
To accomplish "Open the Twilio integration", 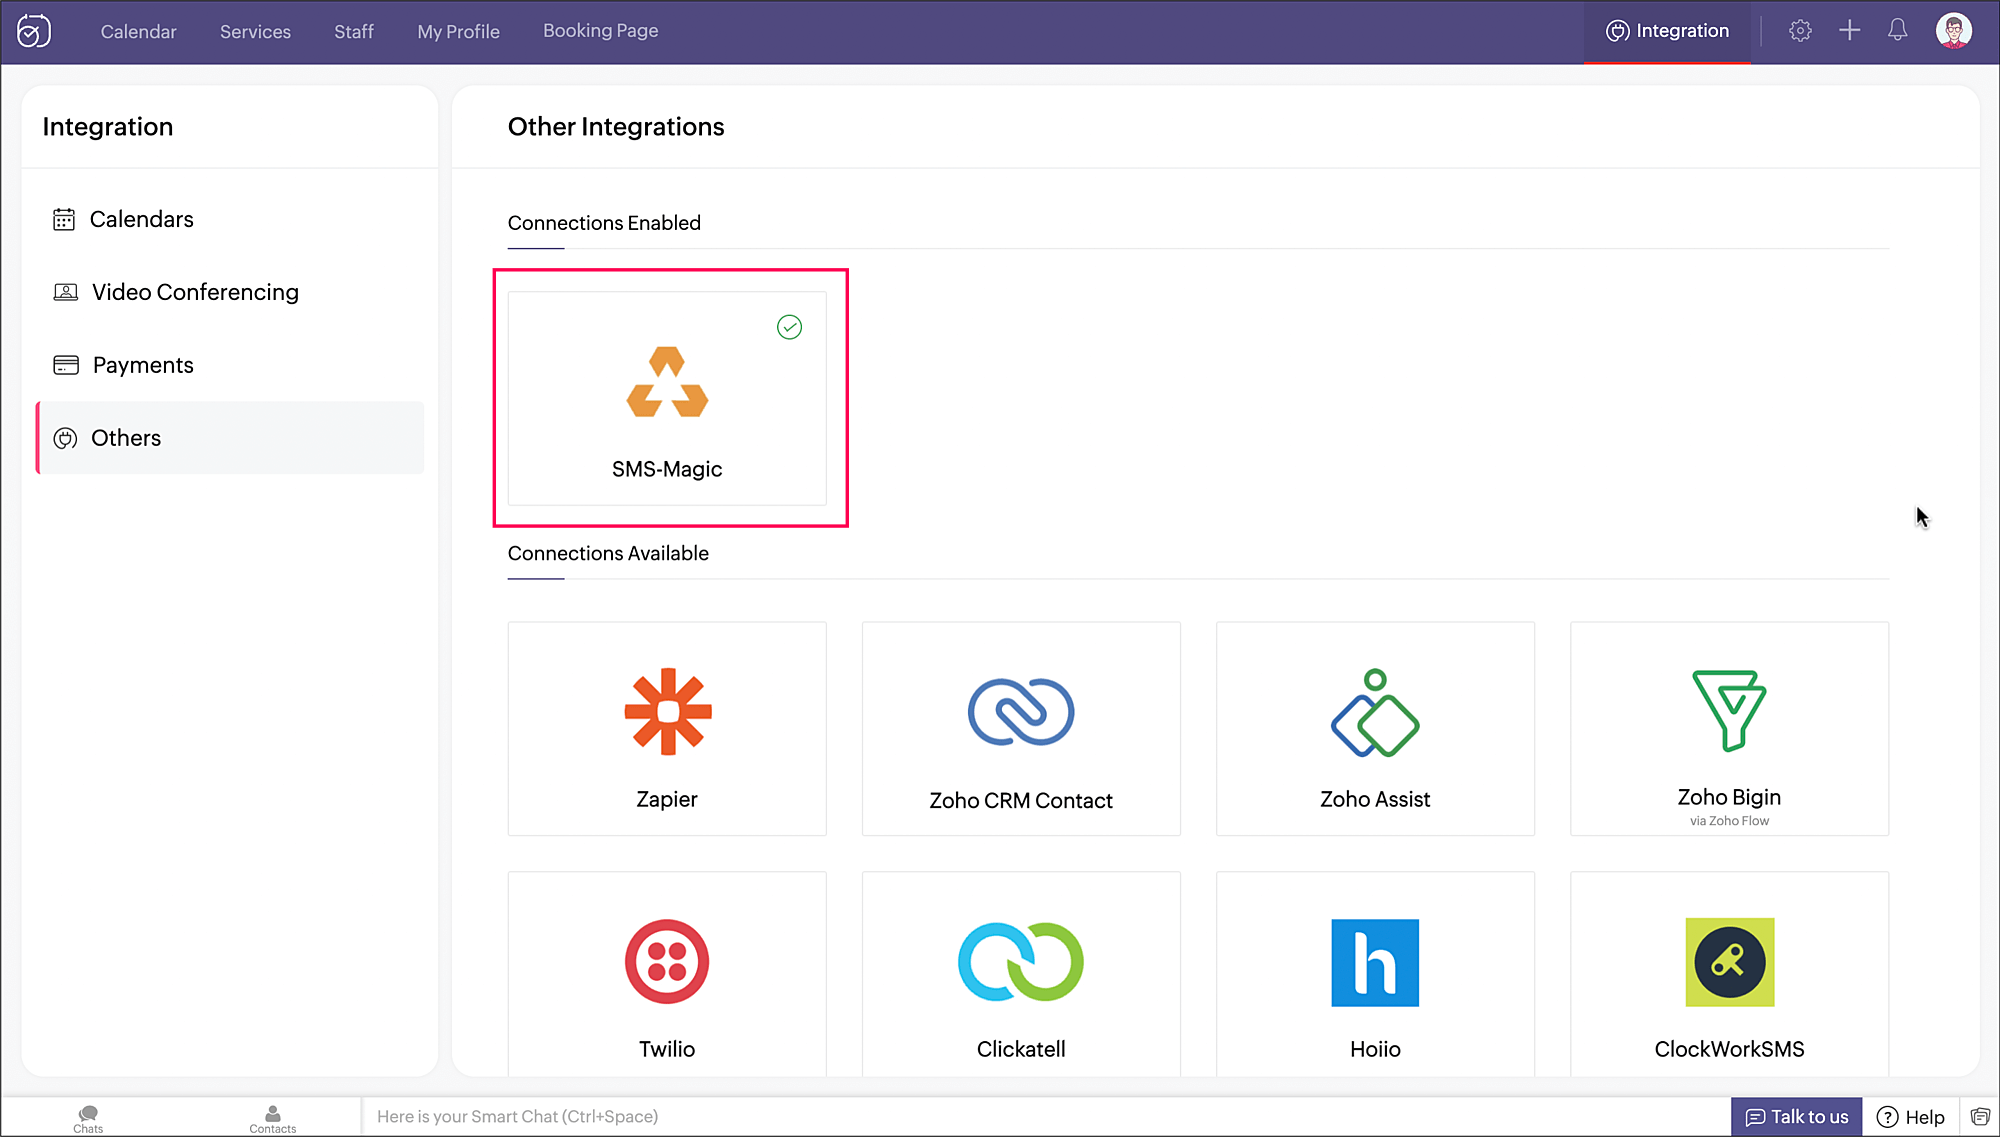I will click(x=667, y=974).
